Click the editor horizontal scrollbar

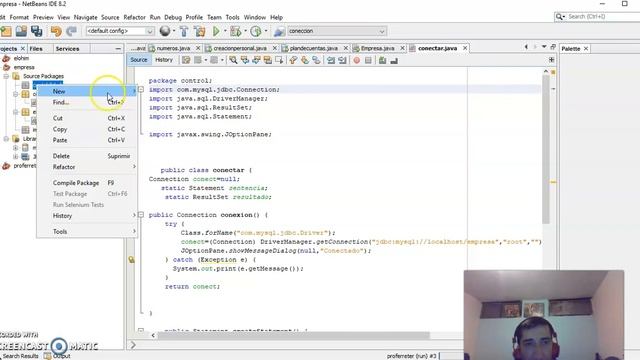[x=293, y=336]
